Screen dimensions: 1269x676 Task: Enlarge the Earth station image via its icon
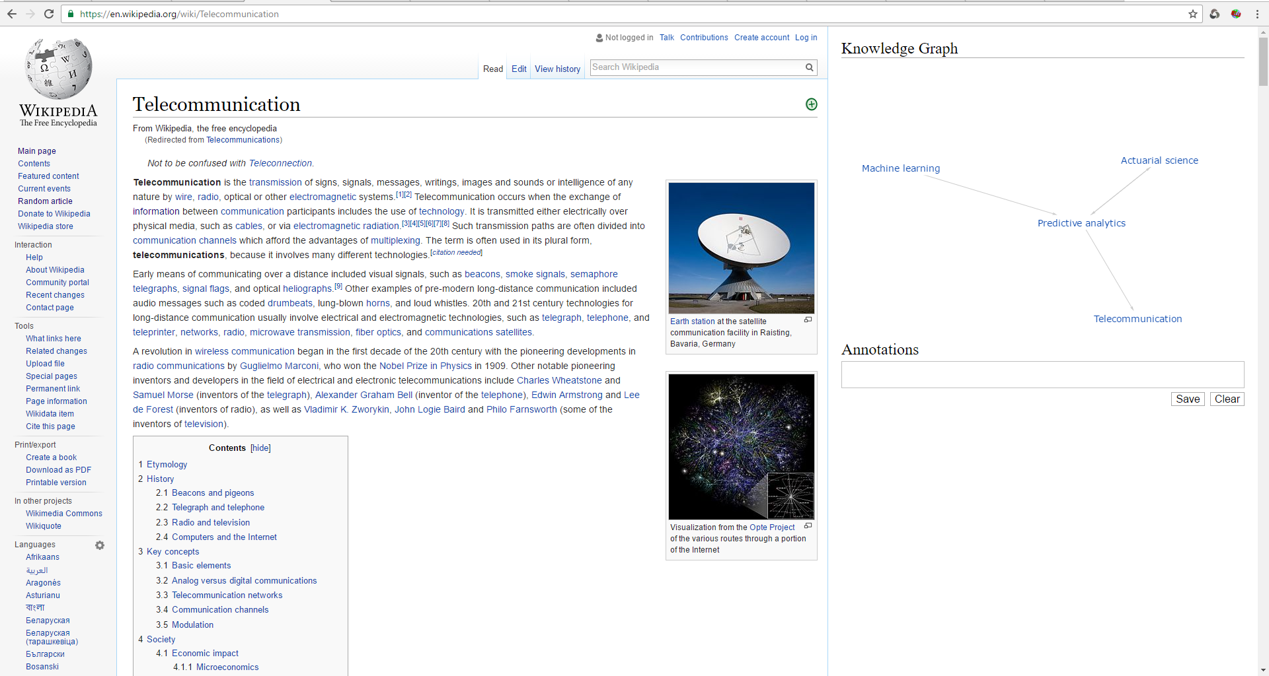[x=808, y=320]
